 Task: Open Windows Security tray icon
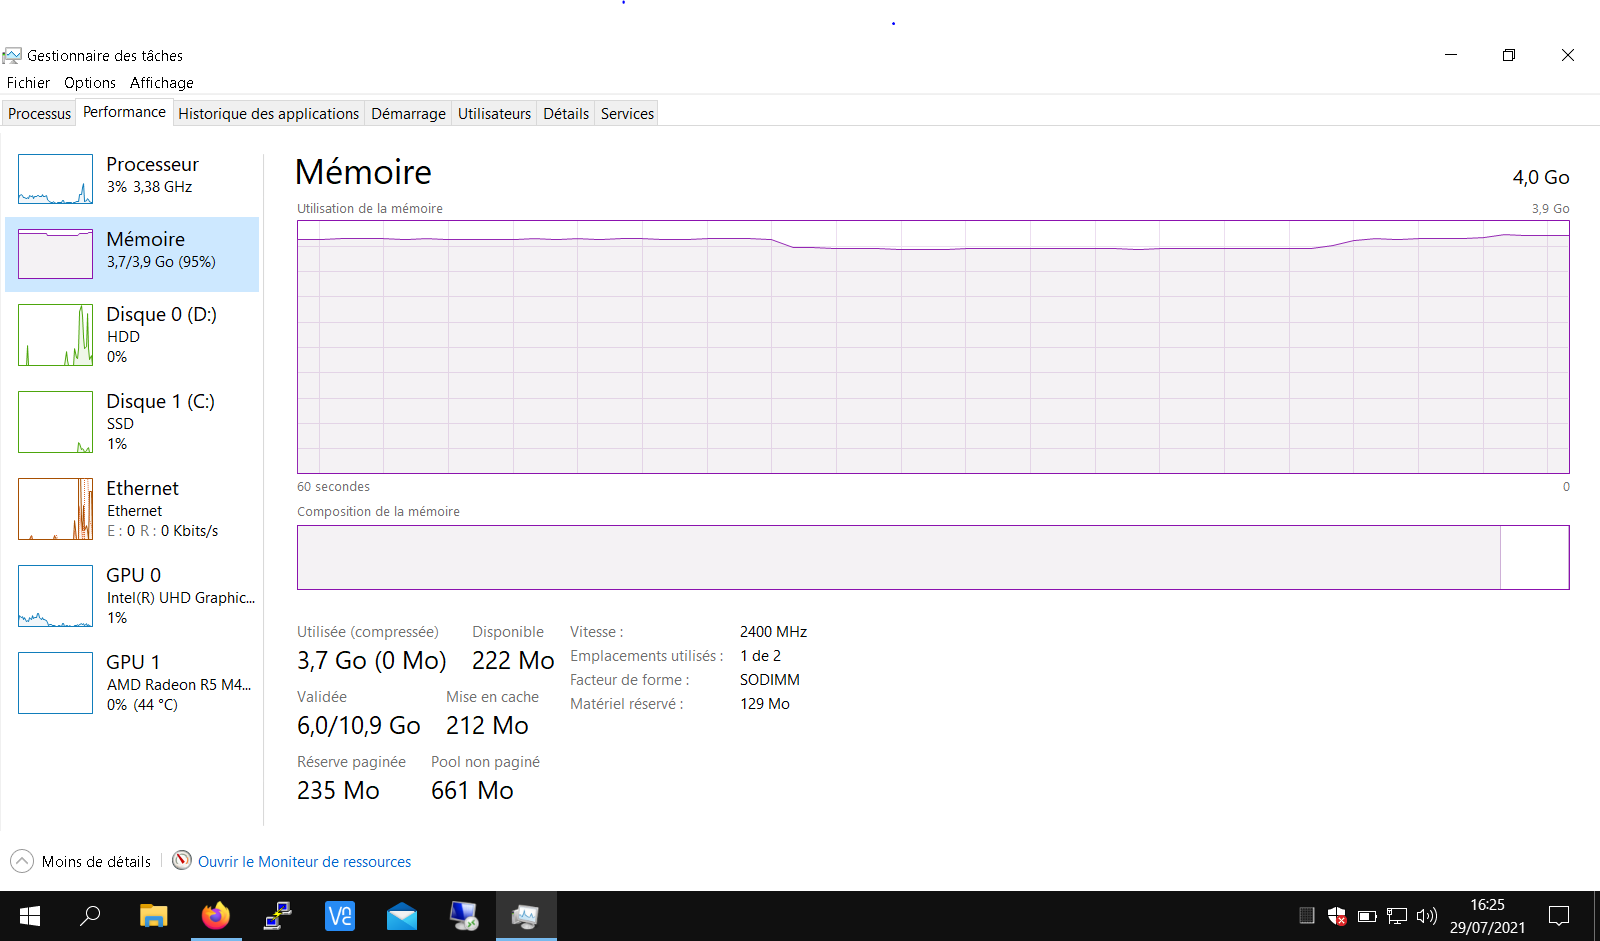[1337, 916]
